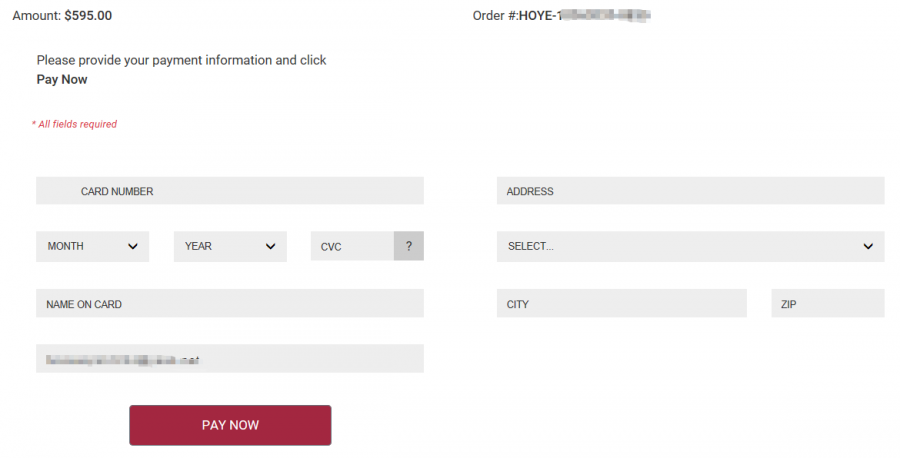
Task: Click the $595.00 amount value
Action: pyautogui.click(x=88, y=16)
